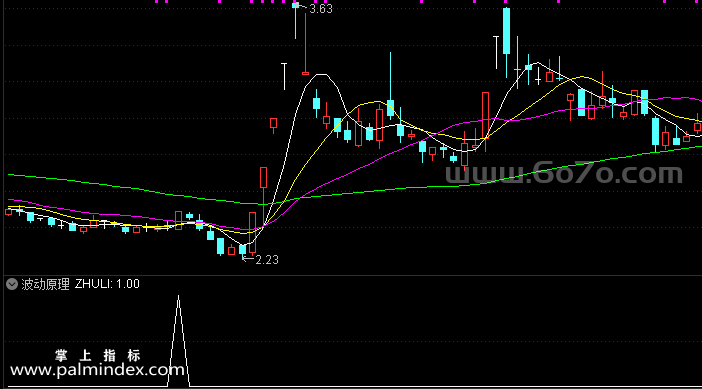Select the last red candle at right edge

[698, 127]
